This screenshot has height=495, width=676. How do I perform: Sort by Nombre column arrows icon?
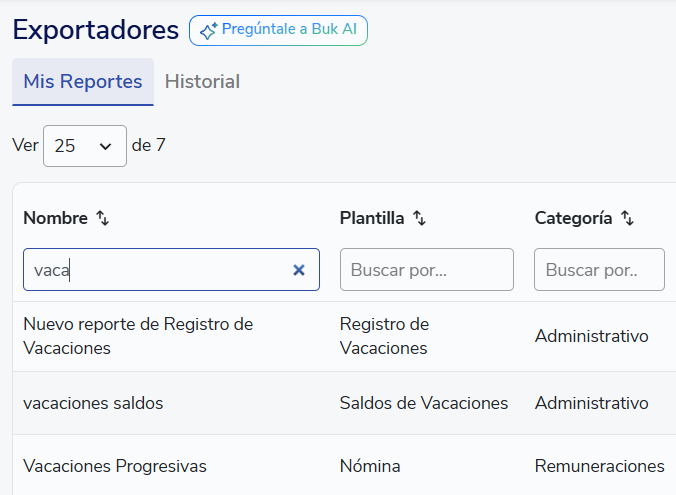coord(102,218)
